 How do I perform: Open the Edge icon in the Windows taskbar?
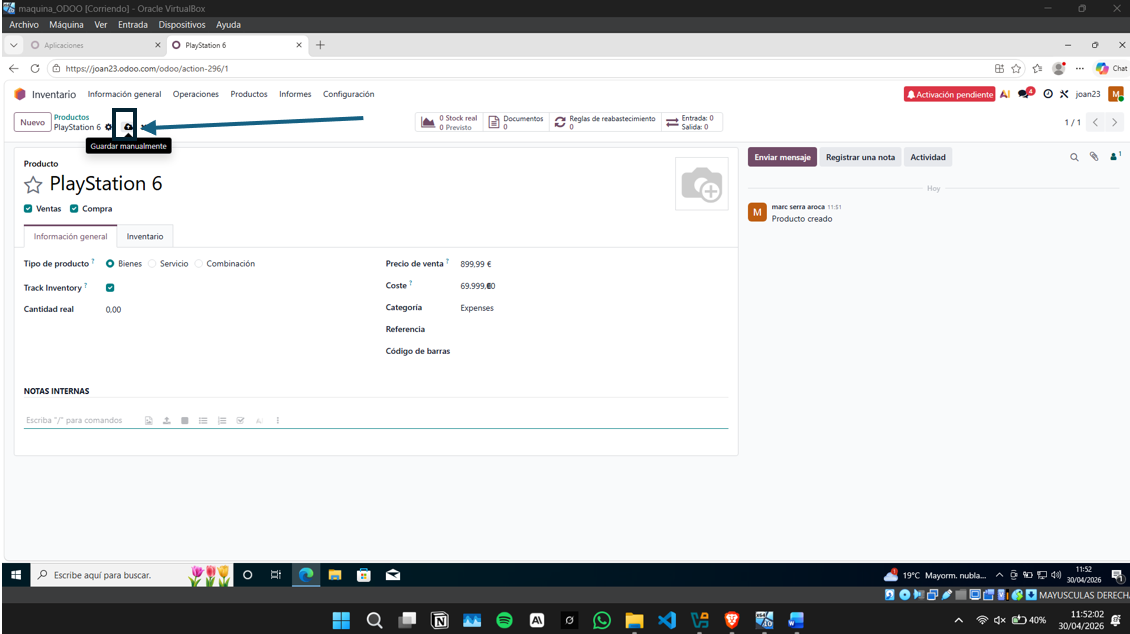(x=306, y=575)
